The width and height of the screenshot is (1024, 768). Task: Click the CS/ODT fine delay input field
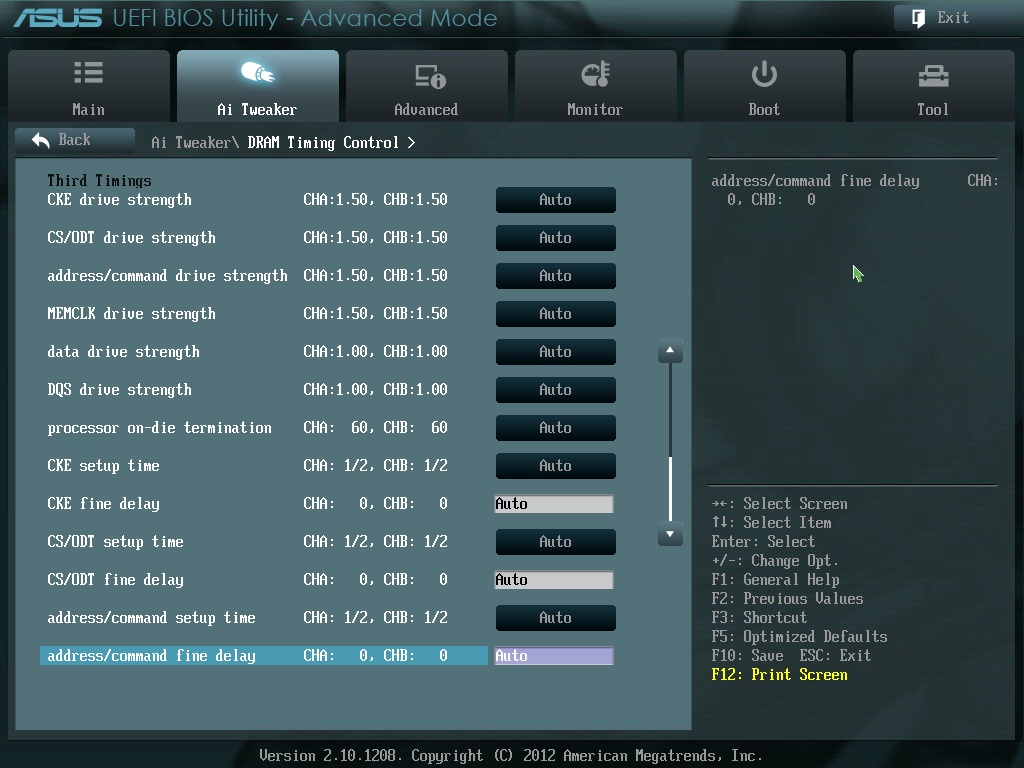click(554, 580)
